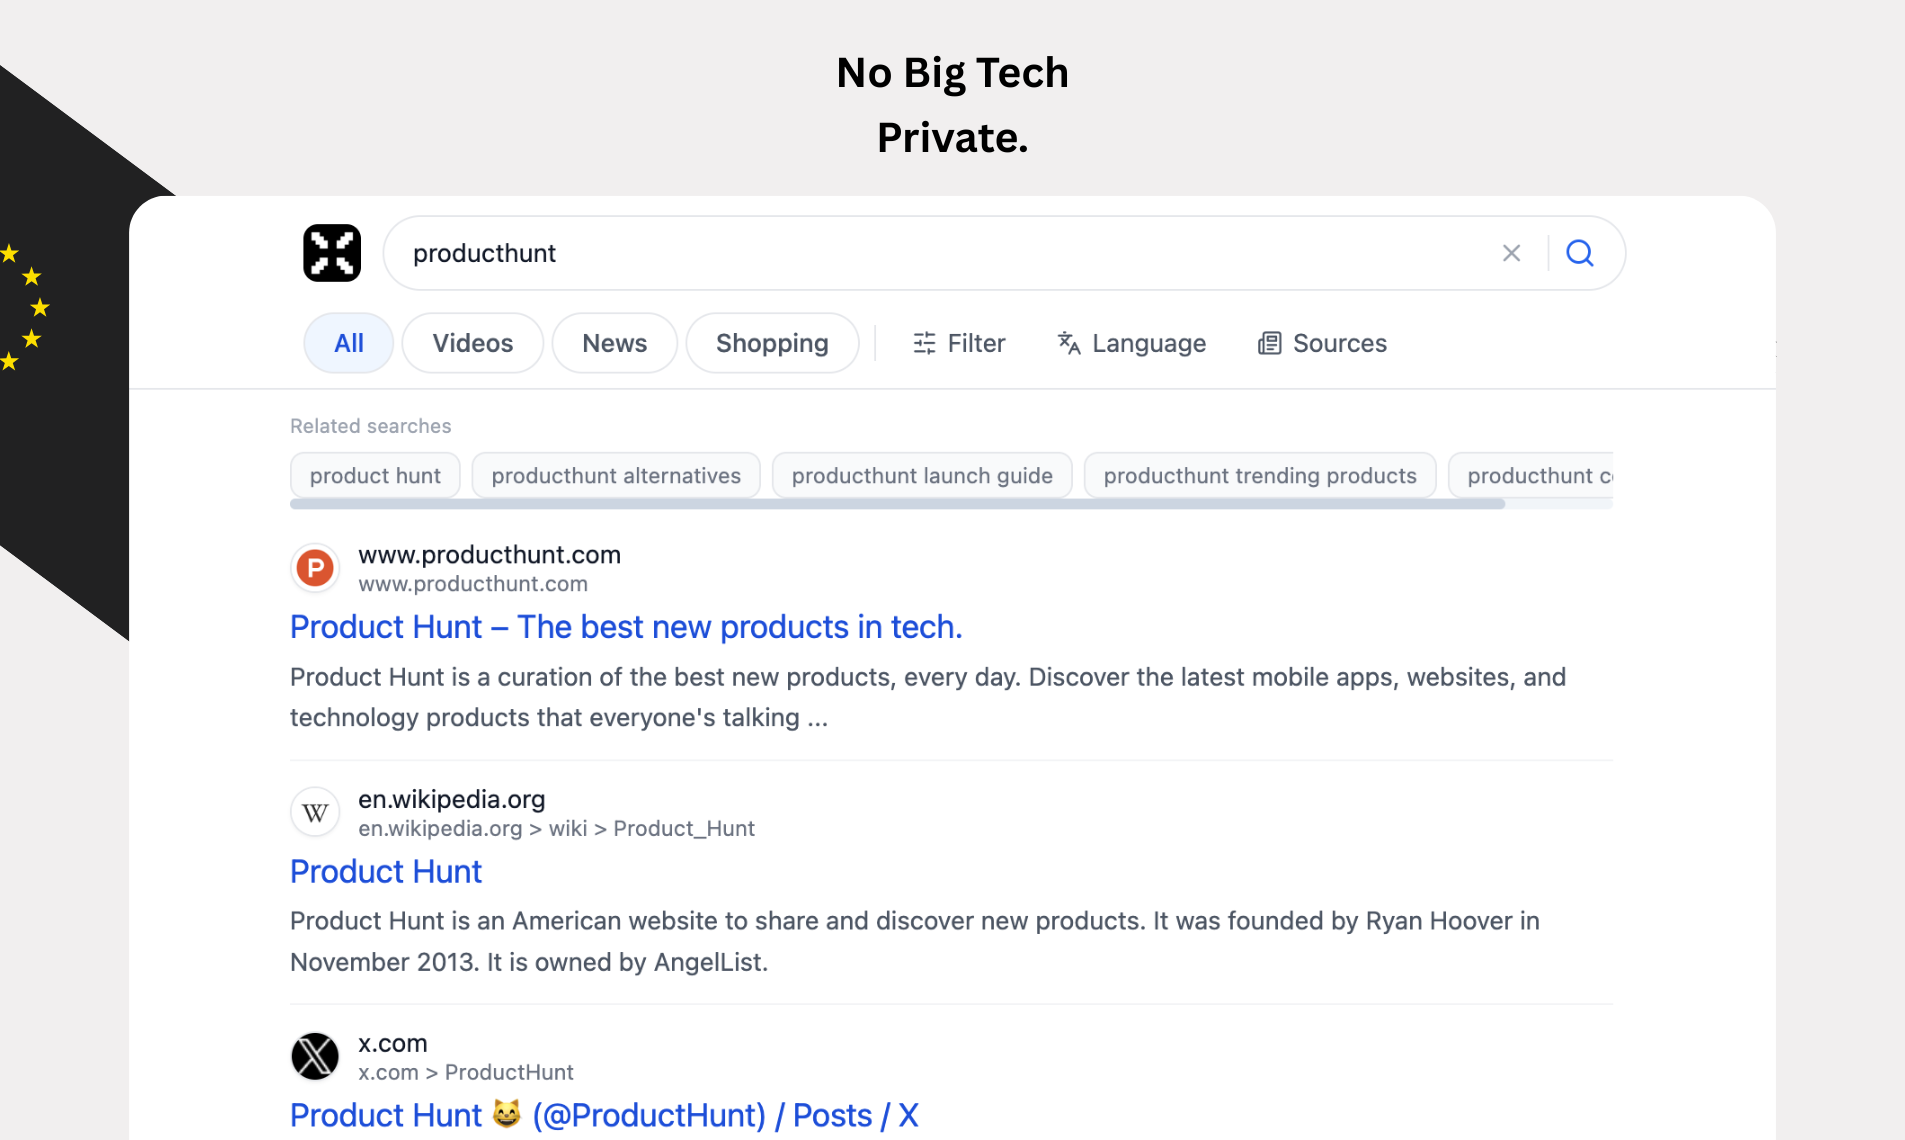Open the ProductHunt posts on X
The image size is (1905, 1140).
pyautogui.click(x=602, y=1114)
